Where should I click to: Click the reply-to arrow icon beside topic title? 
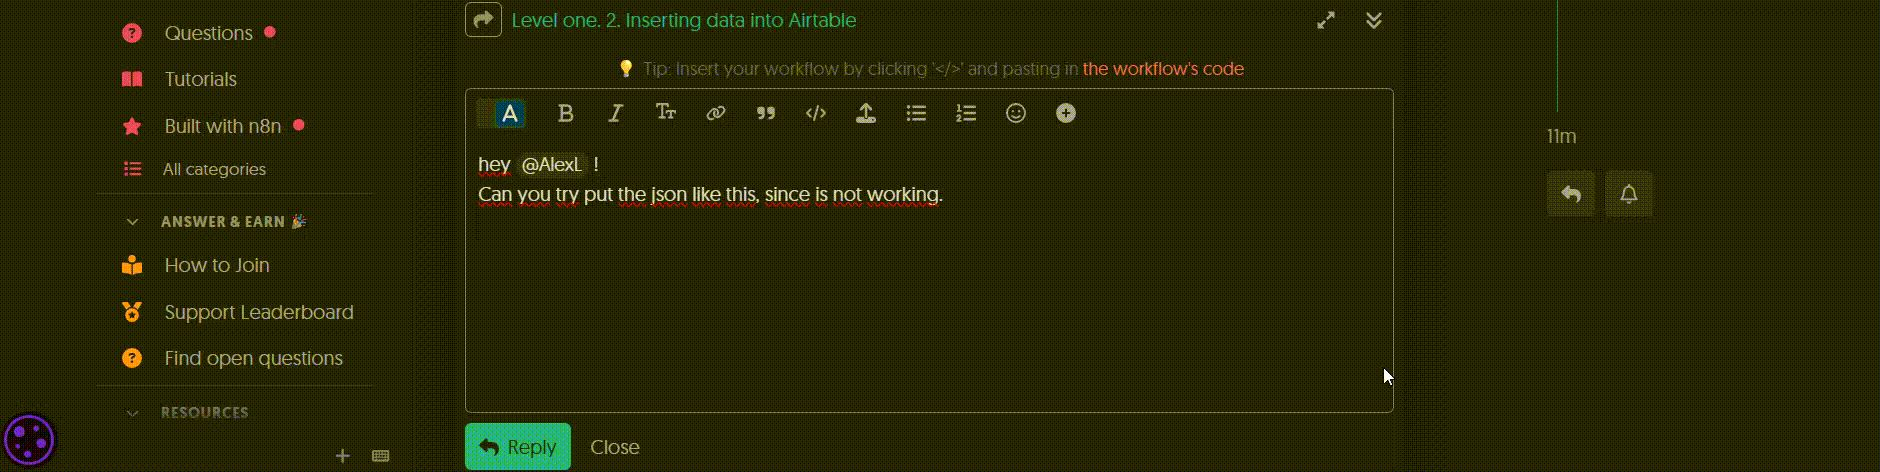(x=483, y=19)
